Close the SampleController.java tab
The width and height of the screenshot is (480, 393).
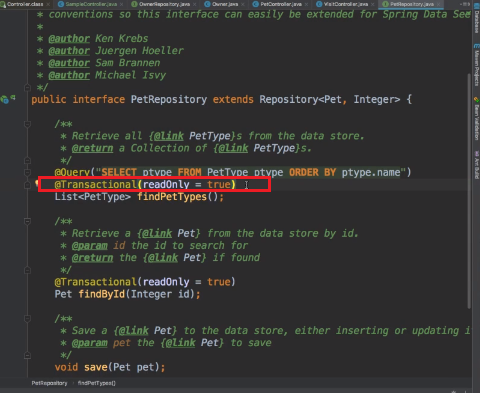pos(121,4)
